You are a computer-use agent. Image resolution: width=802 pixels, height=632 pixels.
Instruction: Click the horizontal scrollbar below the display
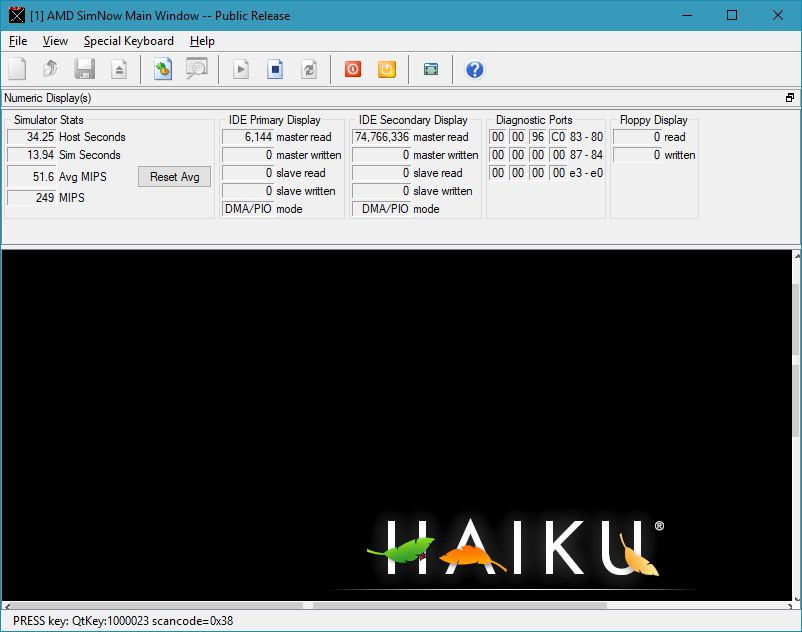point(400,605)
